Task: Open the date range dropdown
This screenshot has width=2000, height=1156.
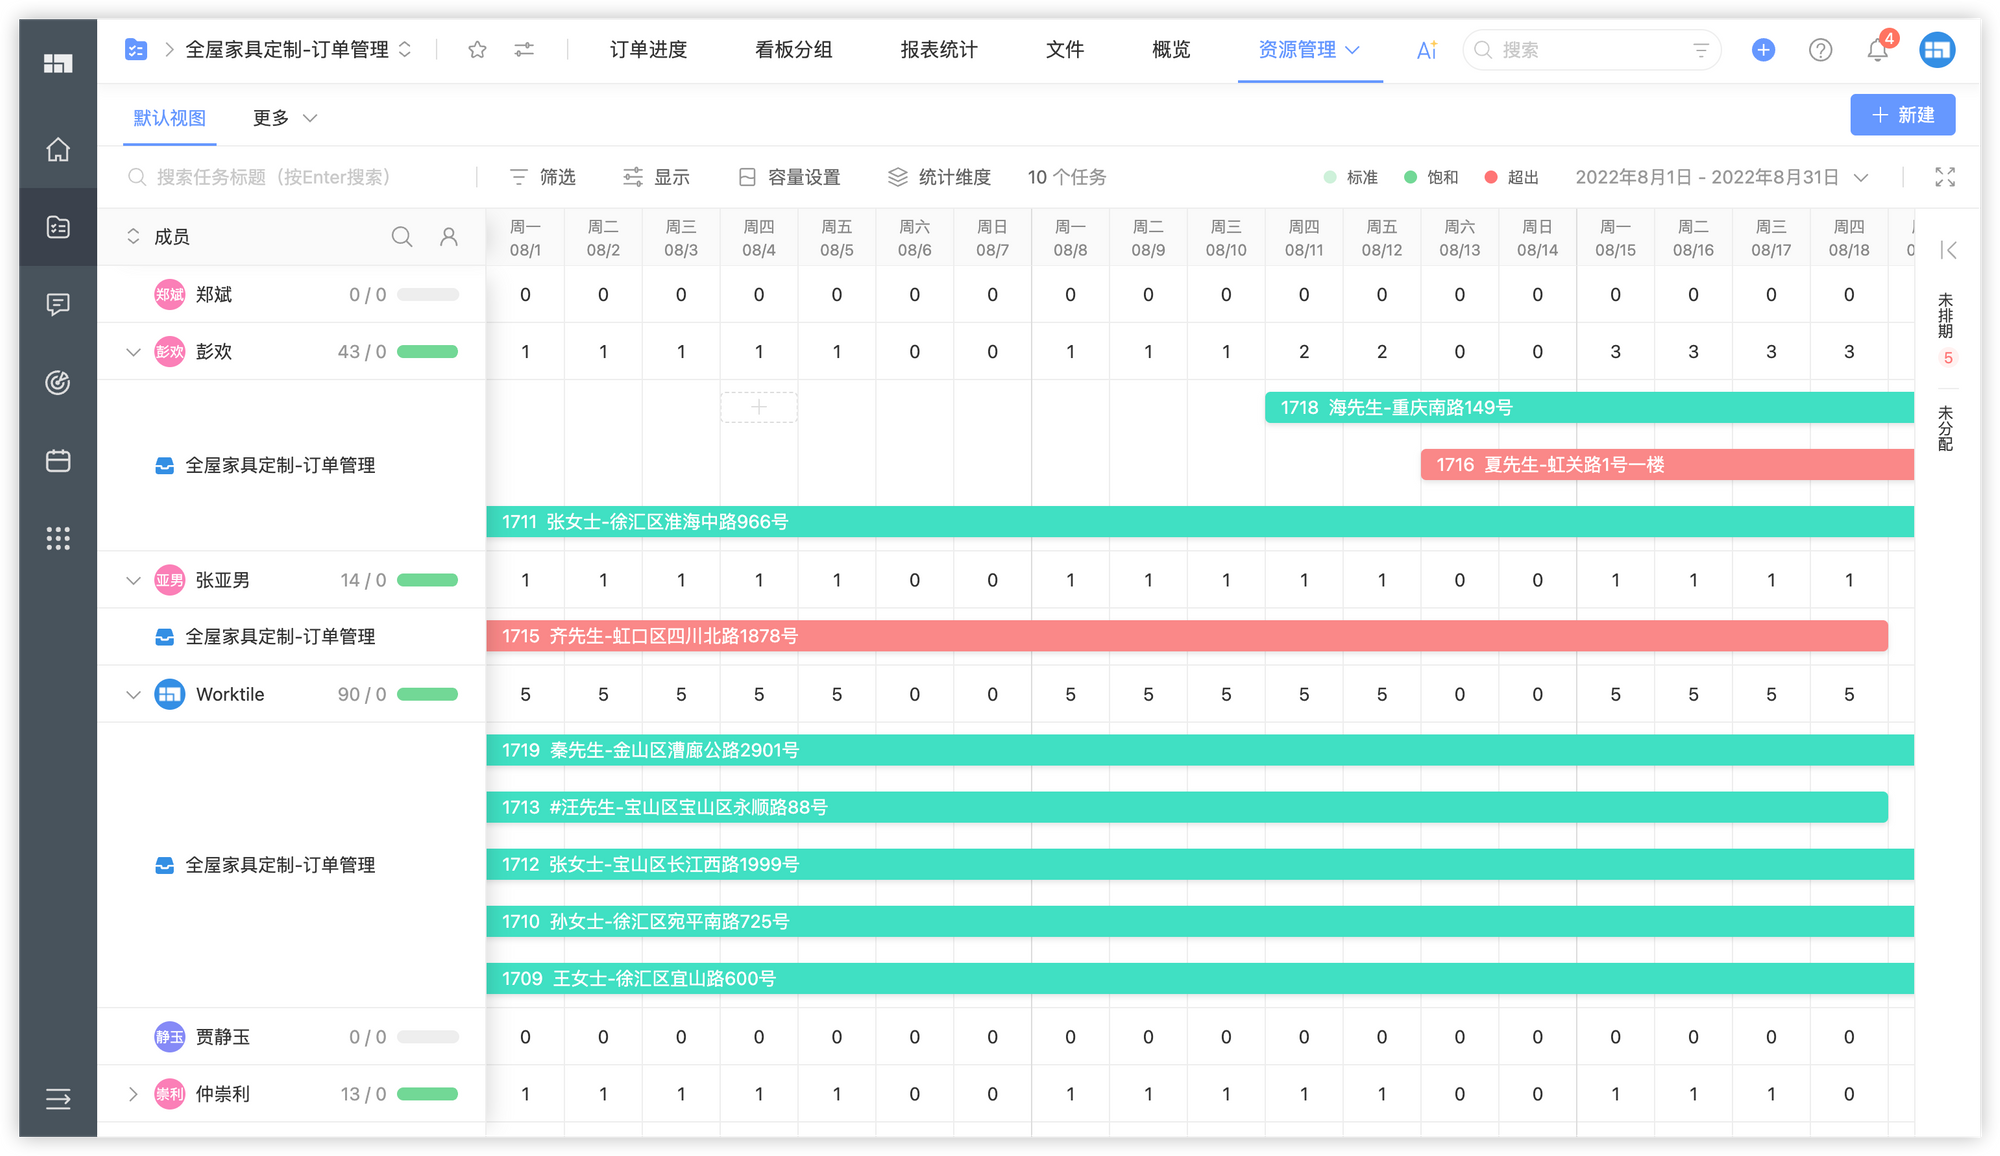Action: 1721,177
